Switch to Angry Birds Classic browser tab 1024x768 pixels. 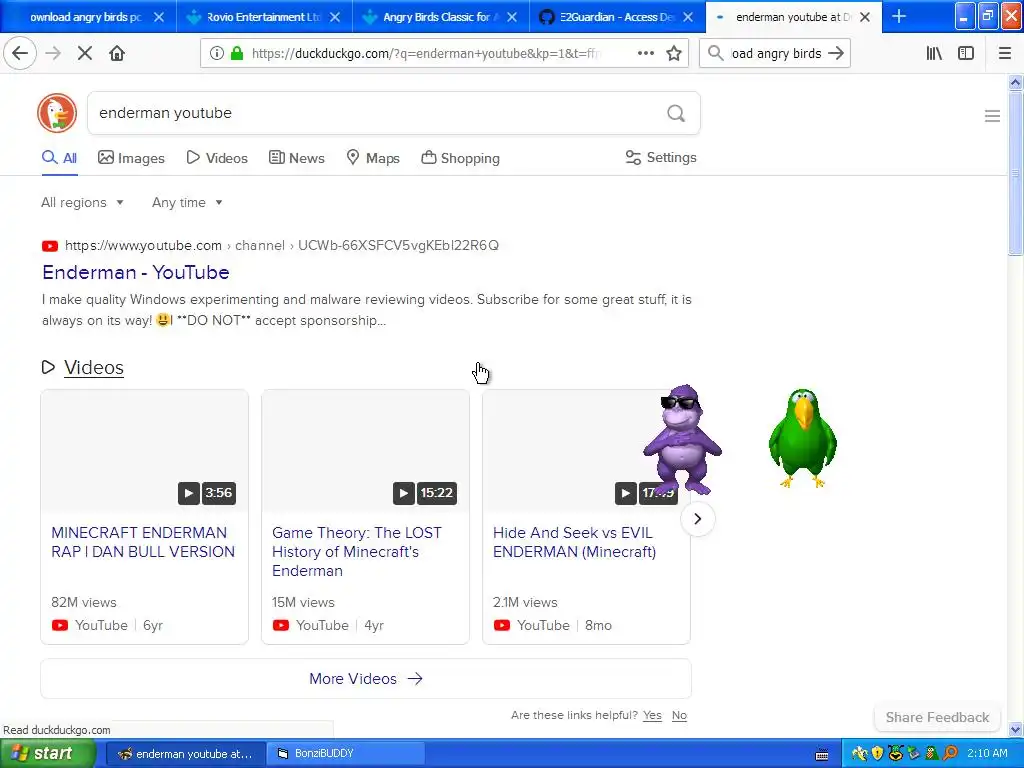click(x=440, y=17)
